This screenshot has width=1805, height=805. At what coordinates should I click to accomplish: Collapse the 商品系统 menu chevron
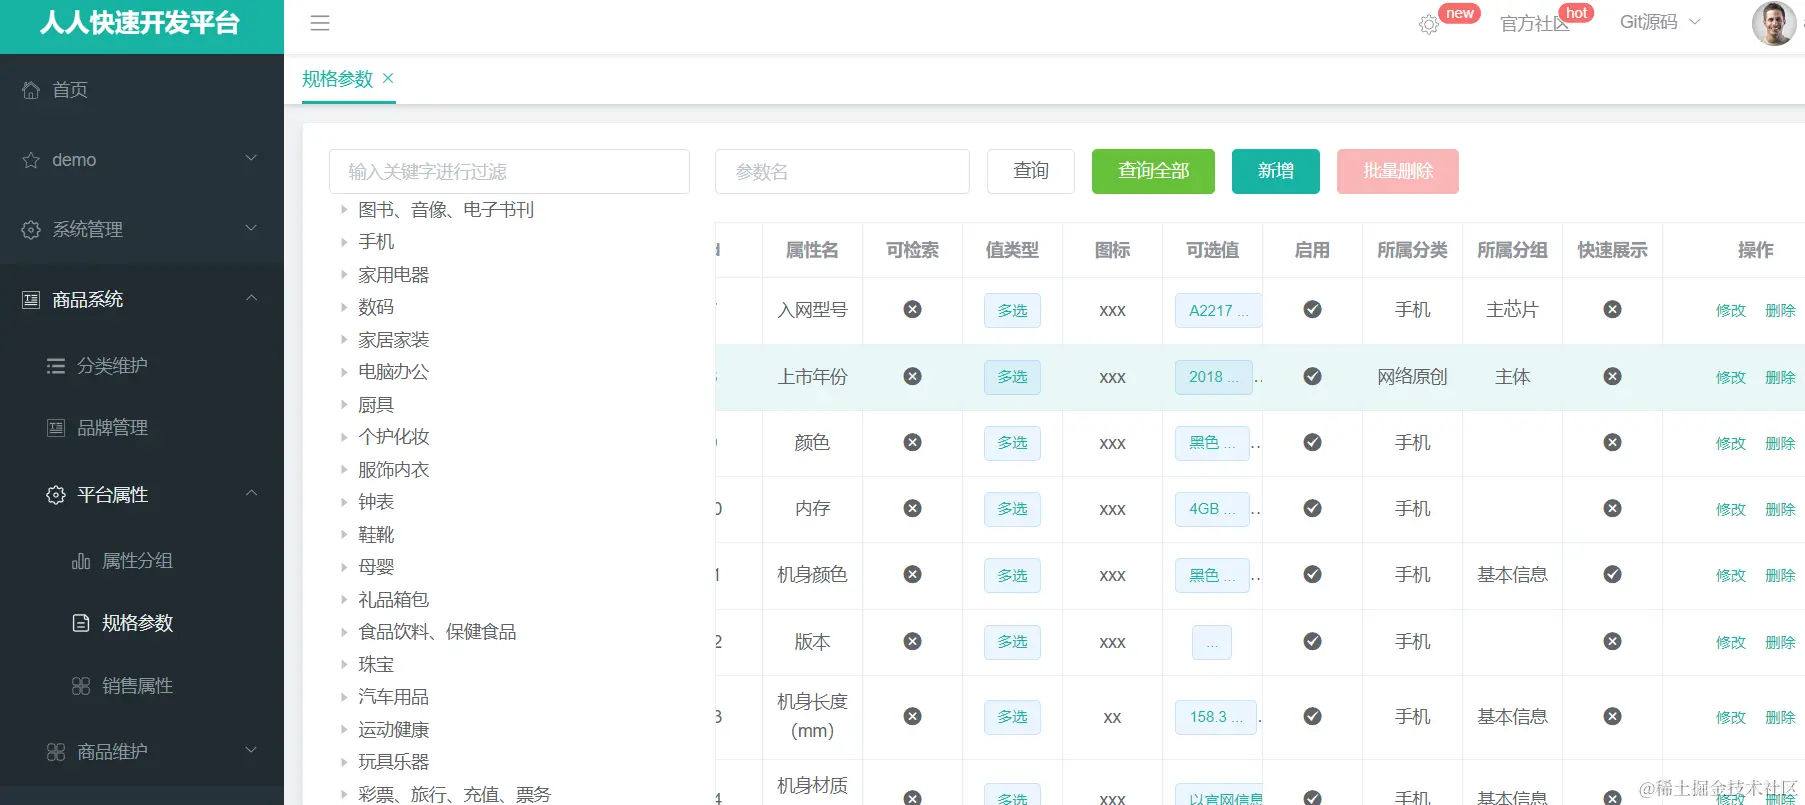[x=251, y=298]
